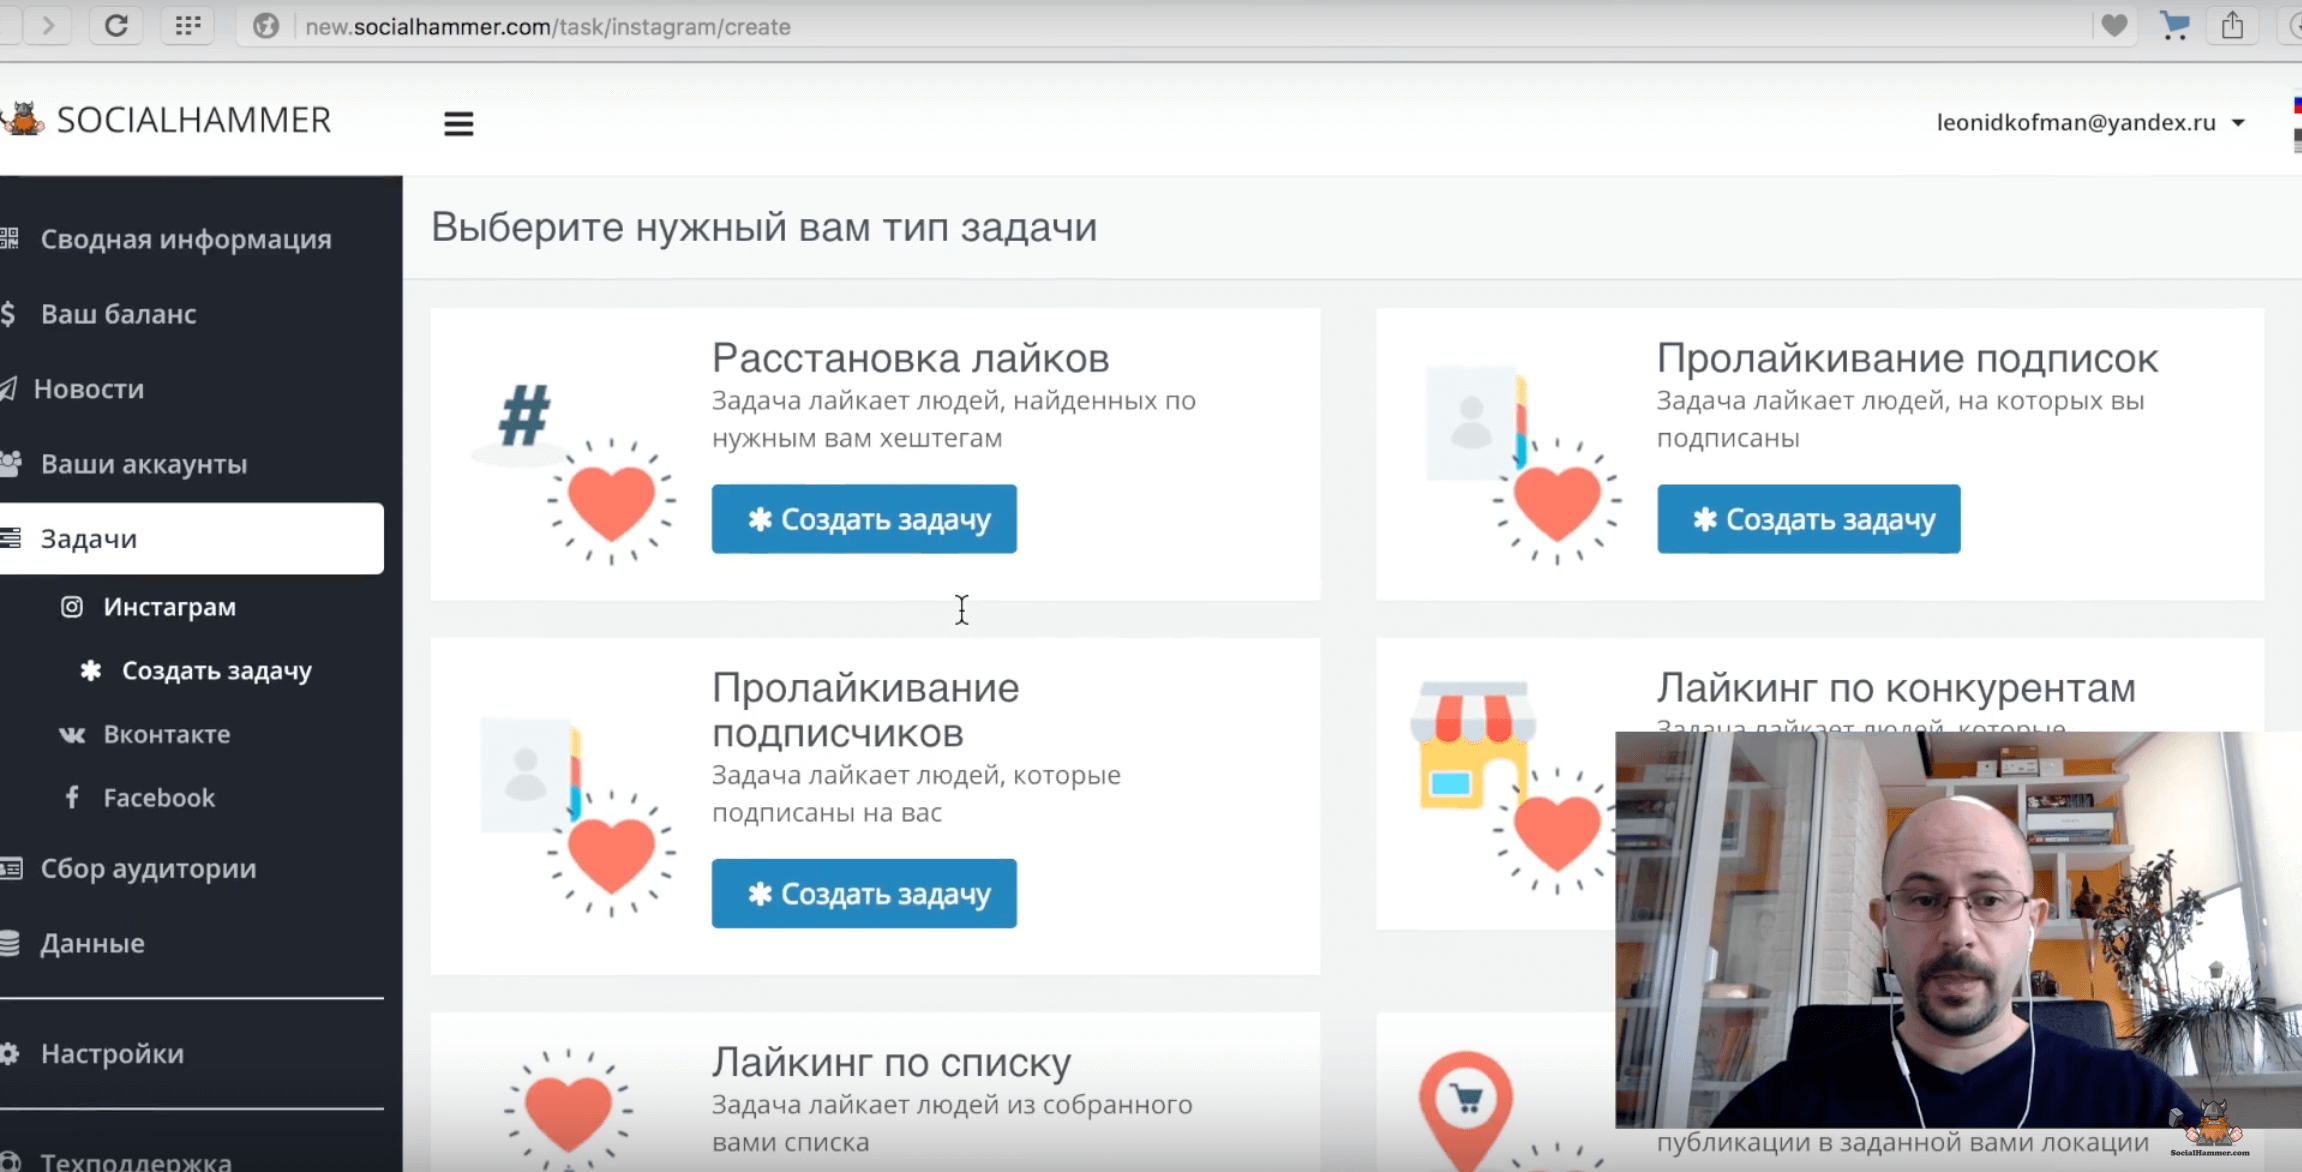Click the shopping cart icon in browser toolbar

click(2174, 26)
